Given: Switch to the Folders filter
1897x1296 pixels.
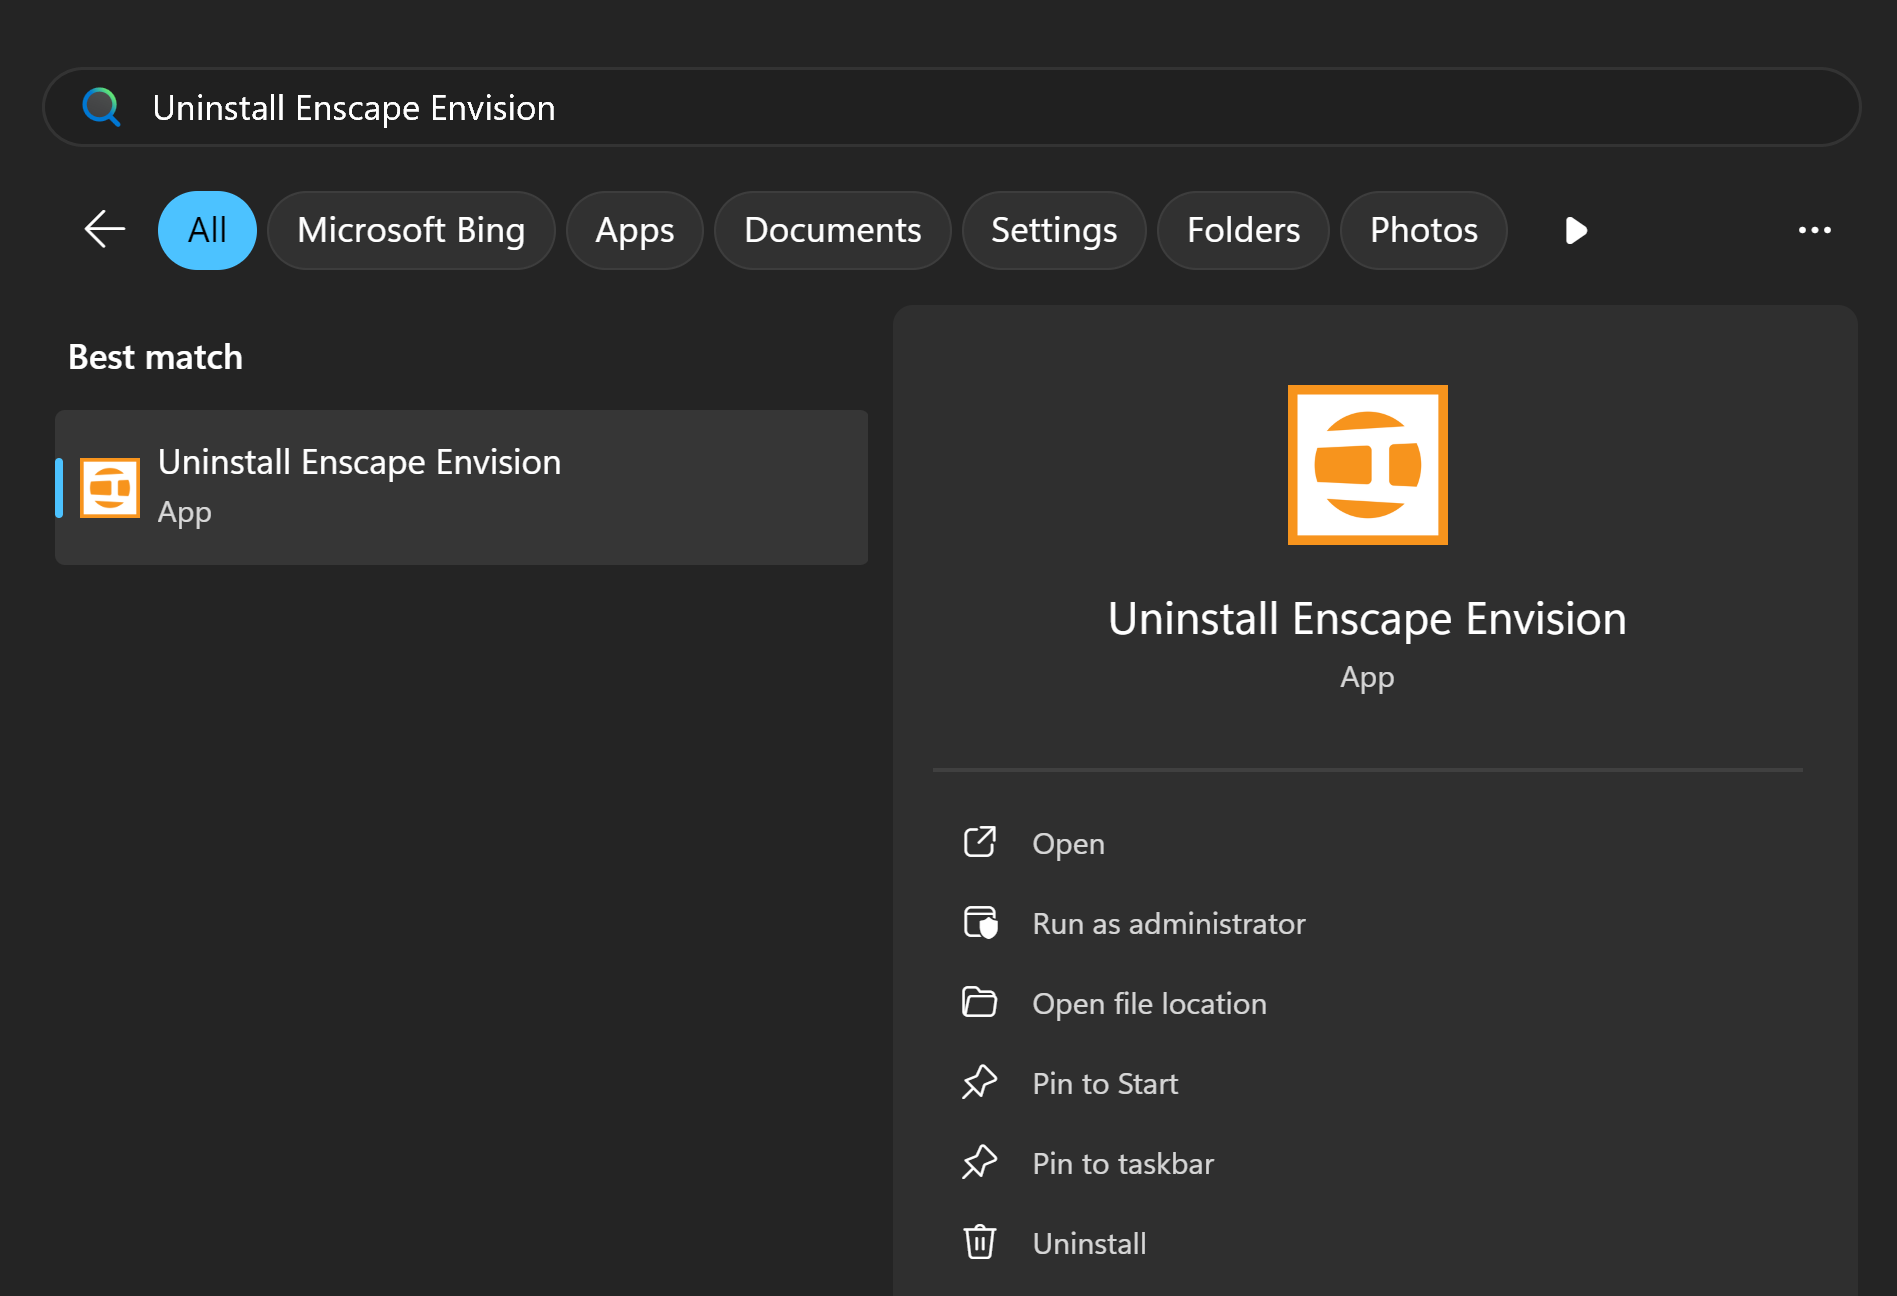Looking at the screenshot, I should 1243,230.
